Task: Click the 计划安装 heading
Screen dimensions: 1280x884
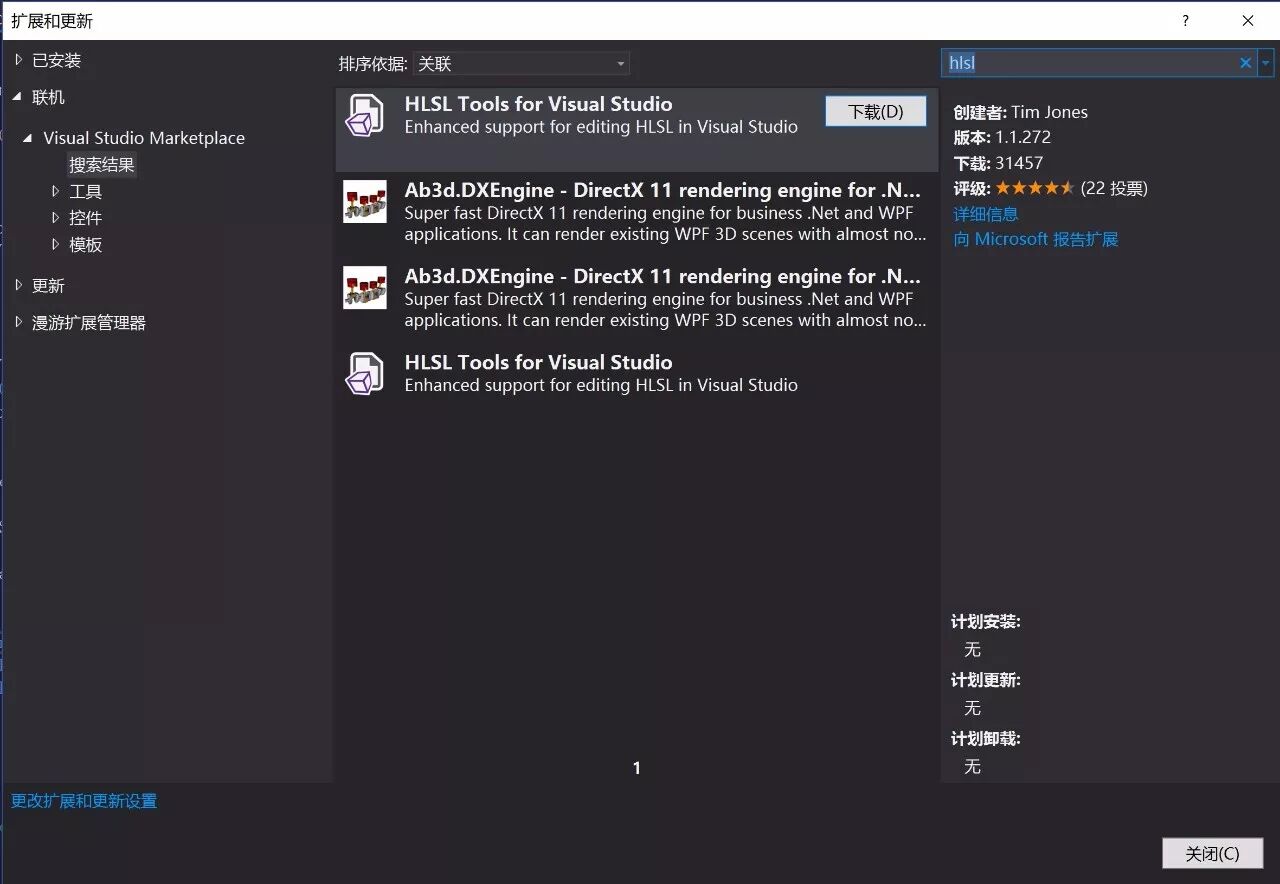Action: (985, 621)
